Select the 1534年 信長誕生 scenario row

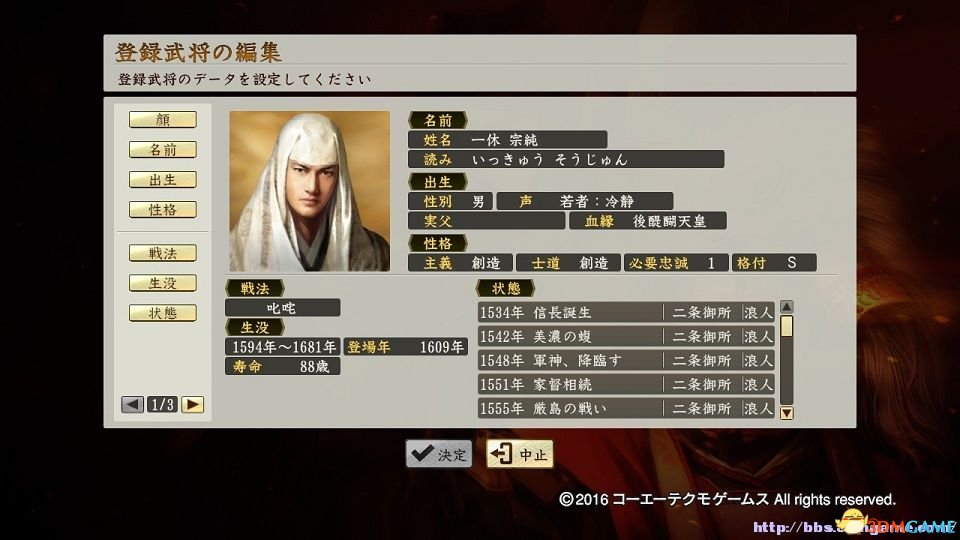click(626, 312)
